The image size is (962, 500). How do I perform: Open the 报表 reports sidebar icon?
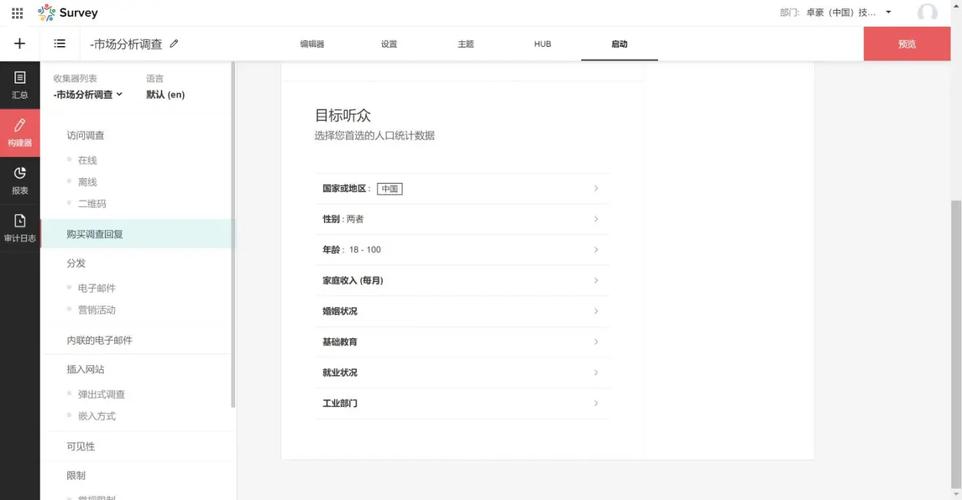[20, 181]
